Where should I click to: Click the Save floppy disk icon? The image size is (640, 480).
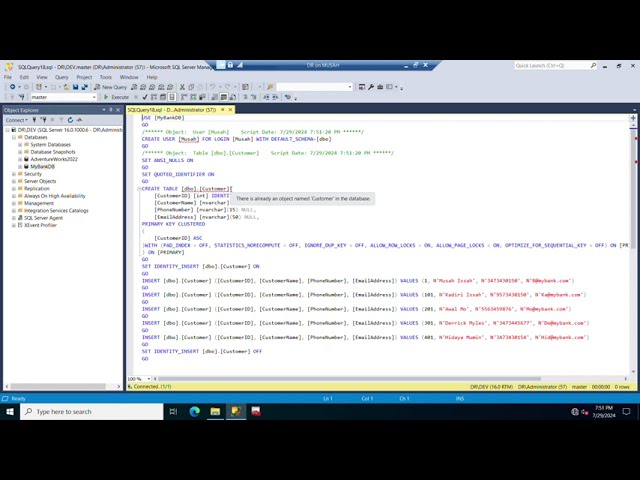pyautogui.click(x=76, y=87)
